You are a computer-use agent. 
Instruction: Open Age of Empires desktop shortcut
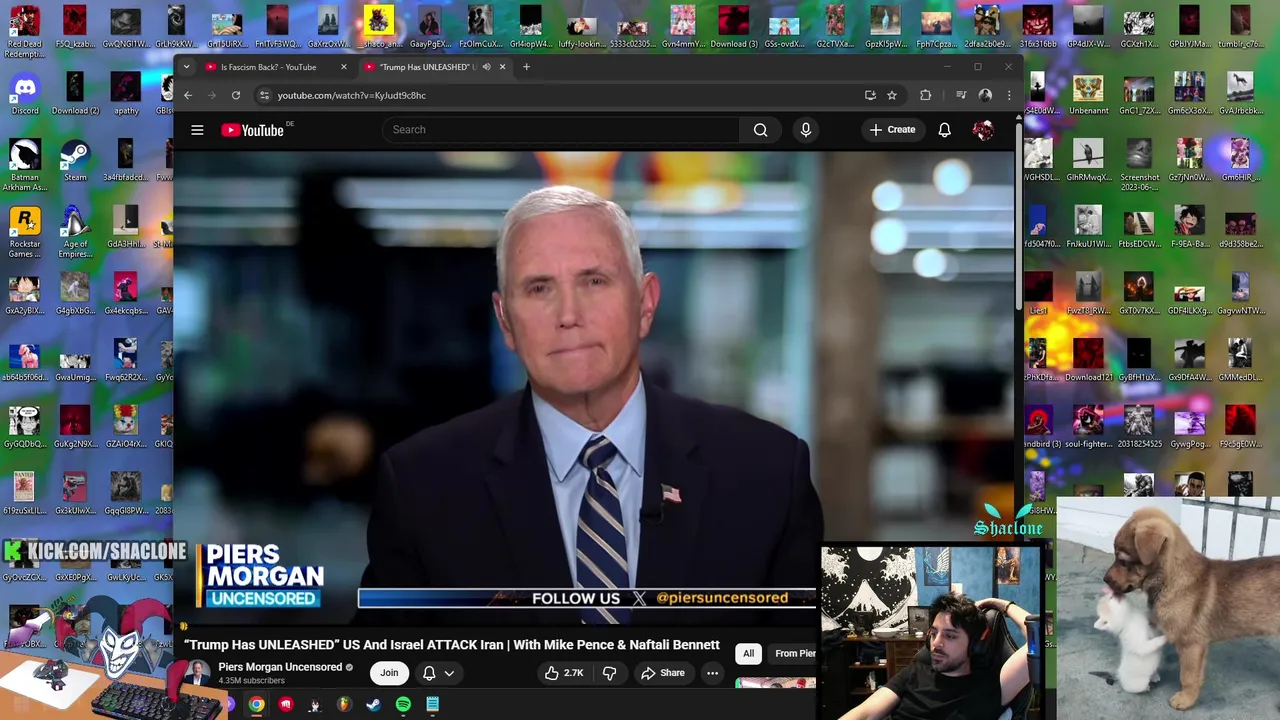(75, 232)
